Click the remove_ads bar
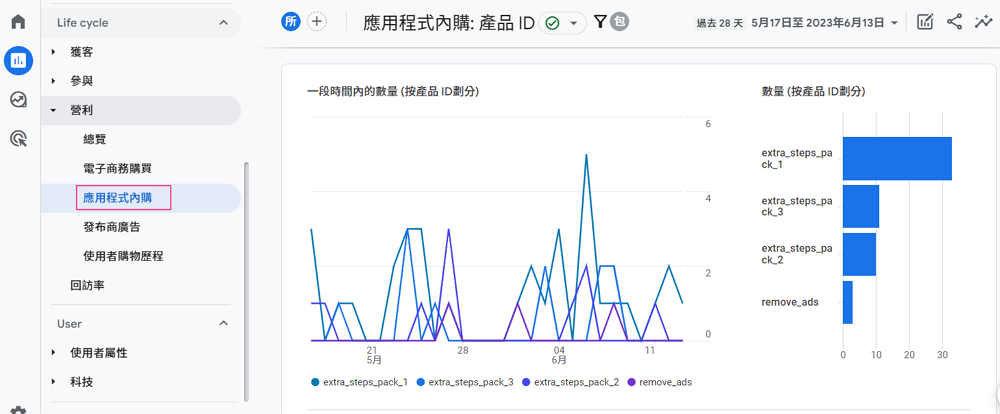Image resolution: width=1000 pixels, height=414 pixels. pos(848,302)
